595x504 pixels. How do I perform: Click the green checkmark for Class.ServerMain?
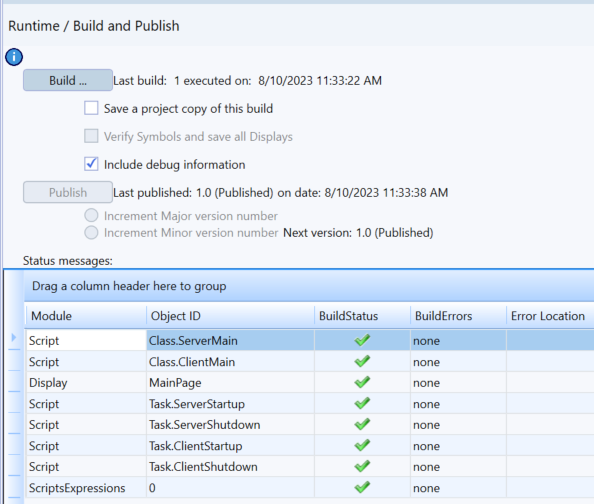(362, 340)
